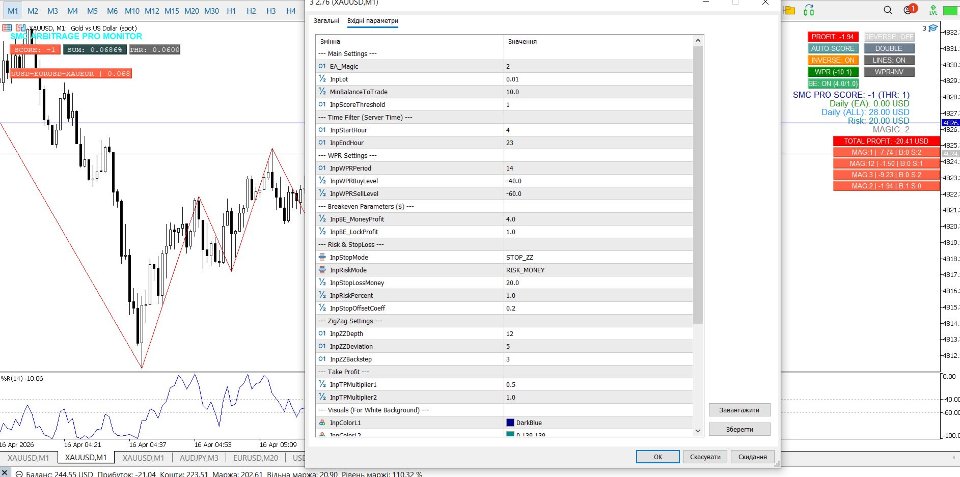Open the yellow folder icon in toolbar
Image resolution: width=960 pixels, height=477 pixels.
click(789, 10)
